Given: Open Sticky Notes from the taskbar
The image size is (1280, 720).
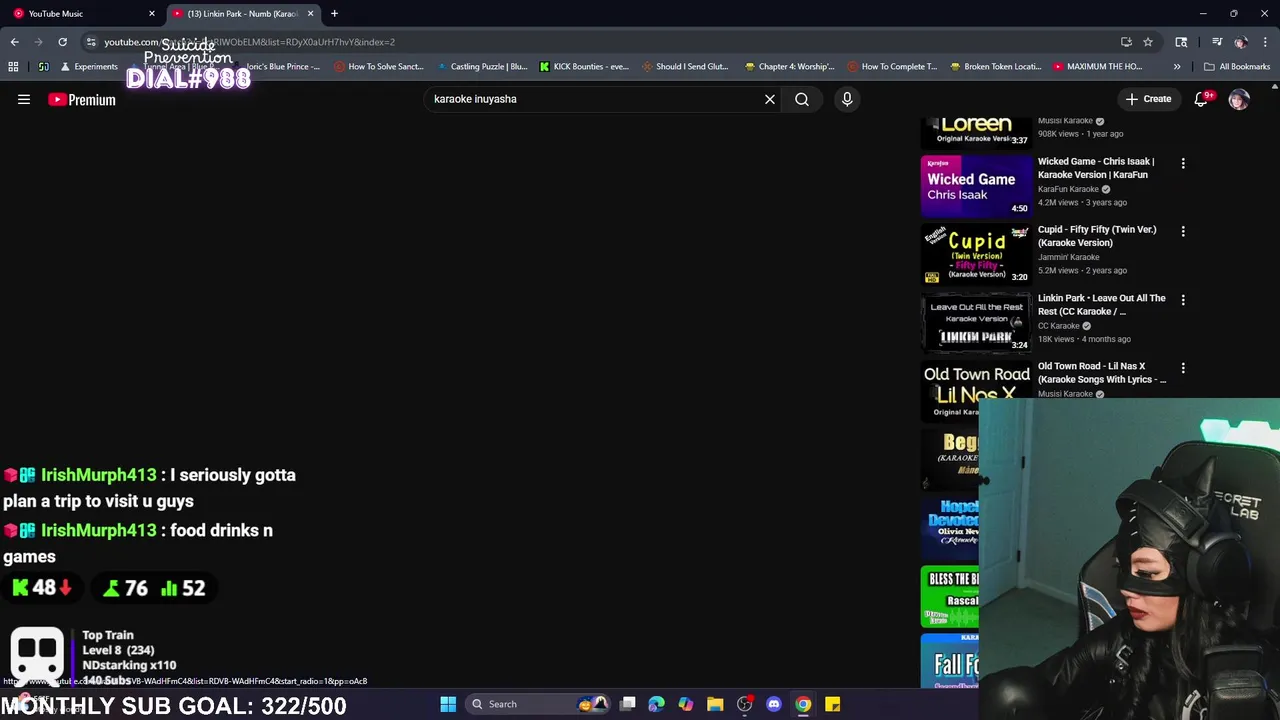Looking at the screenshot, I should pyautogui.click(x=832, y=704).
